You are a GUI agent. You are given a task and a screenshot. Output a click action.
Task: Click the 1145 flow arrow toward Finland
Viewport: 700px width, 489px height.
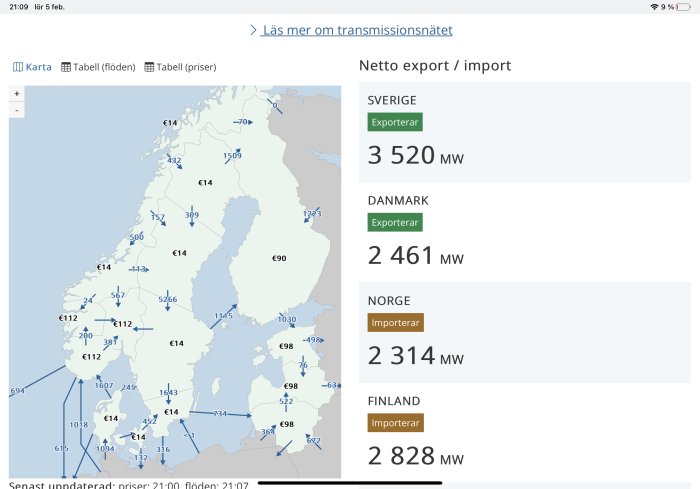click(224, 316)
